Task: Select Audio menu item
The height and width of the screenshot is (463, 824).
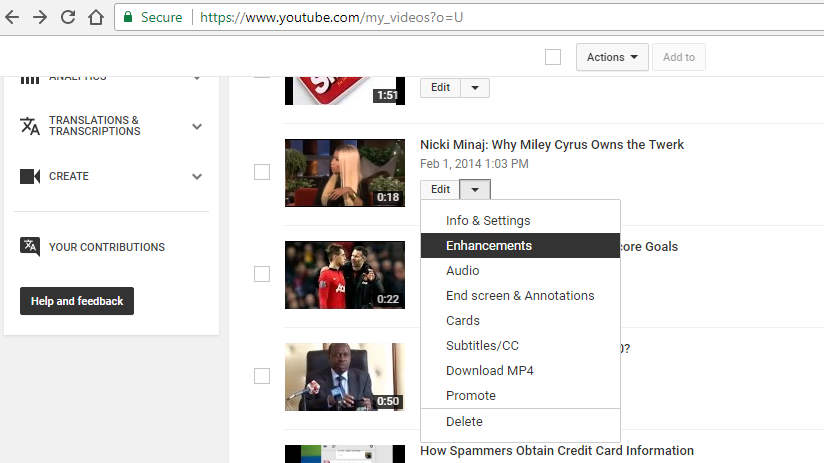Action: tap(520, 271)
